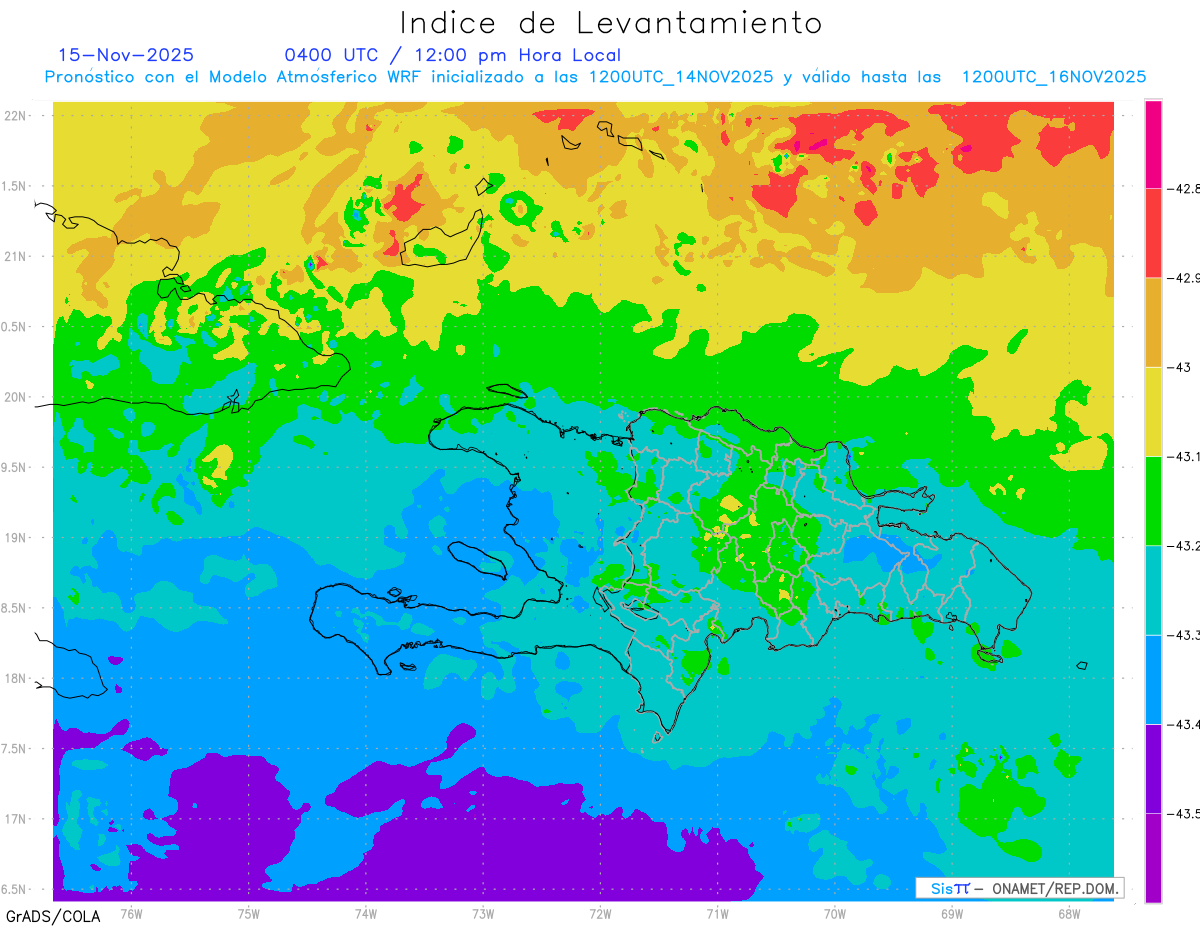The width and height of the screenshot is (1200, 927).
Task: Click the latitude label '17N'
Action: pos(17,819)
